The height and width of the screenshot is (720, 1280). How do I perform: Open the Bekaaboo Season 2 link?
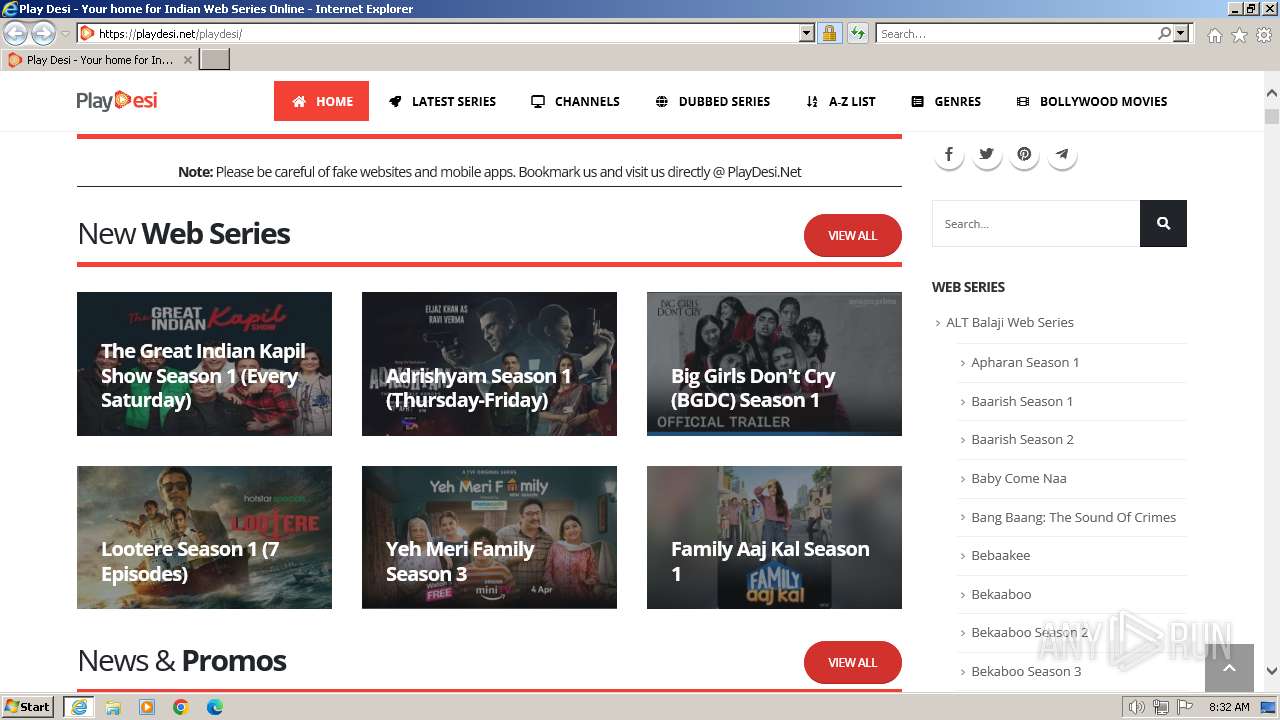click(x=1029, y=632)
